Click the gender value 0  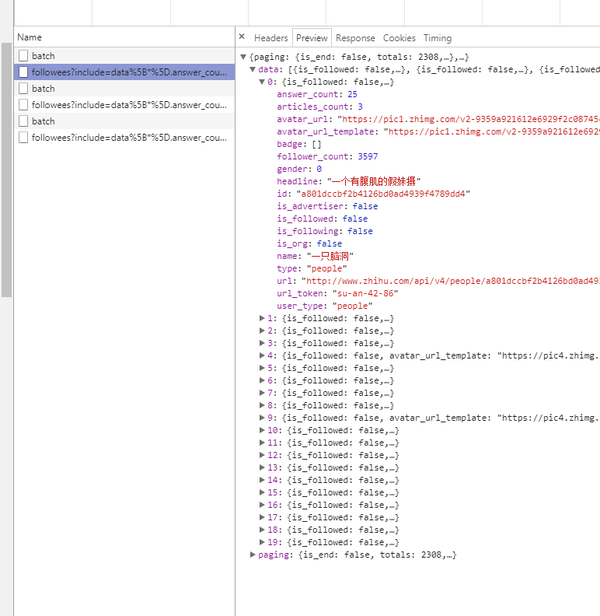click(319, 169)
